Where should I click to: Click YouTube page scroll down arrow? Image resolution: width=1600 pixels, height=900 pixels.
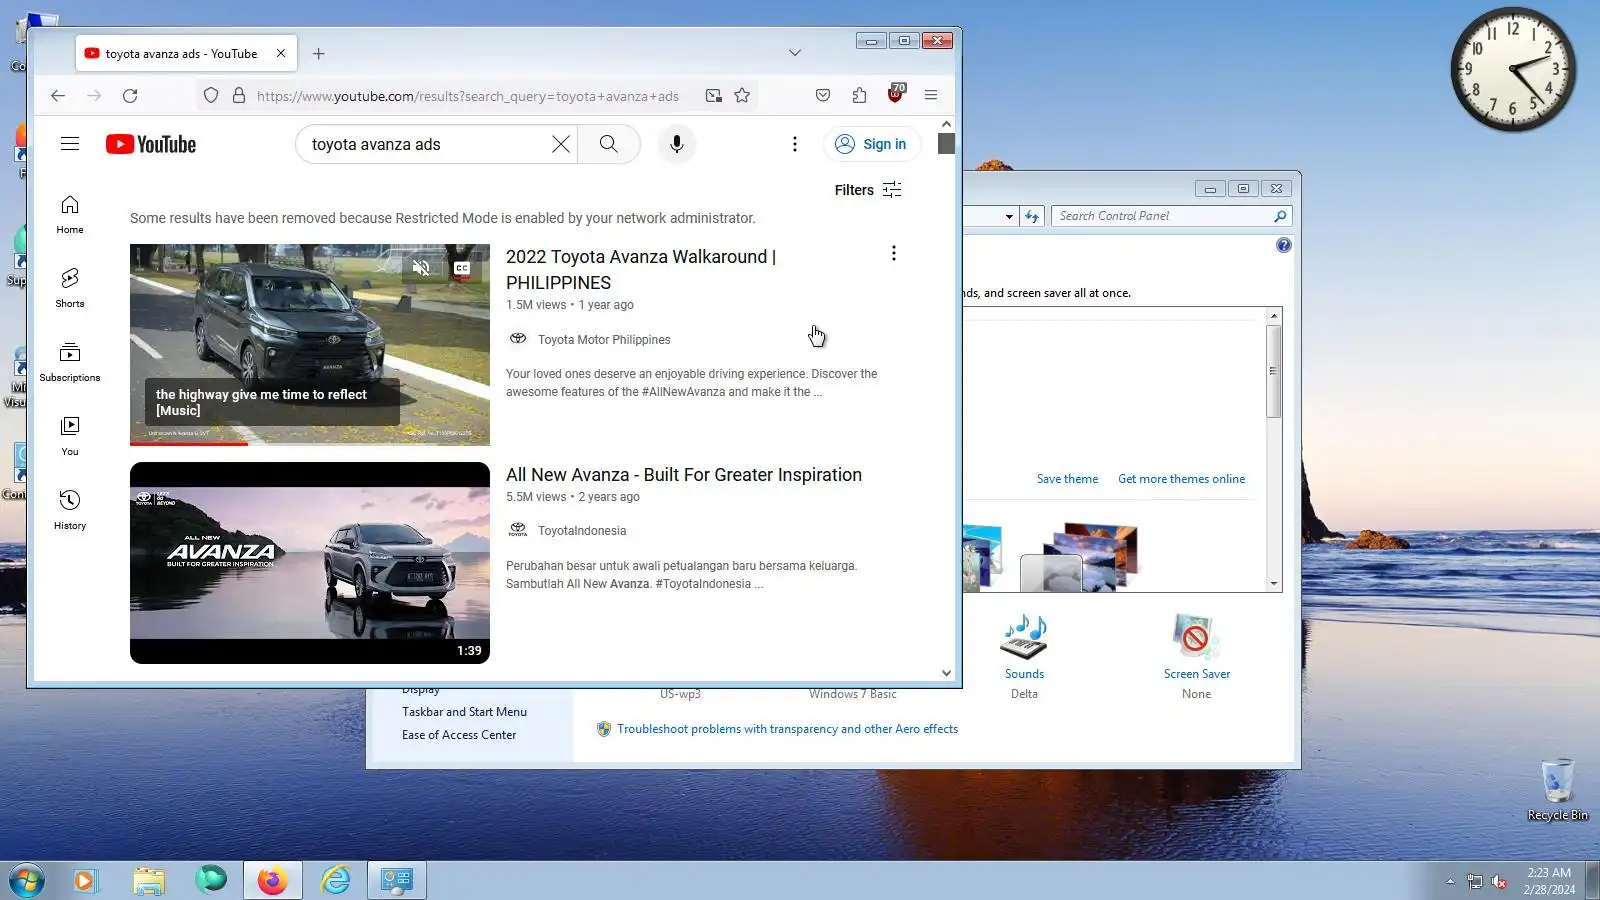point(946,673)
